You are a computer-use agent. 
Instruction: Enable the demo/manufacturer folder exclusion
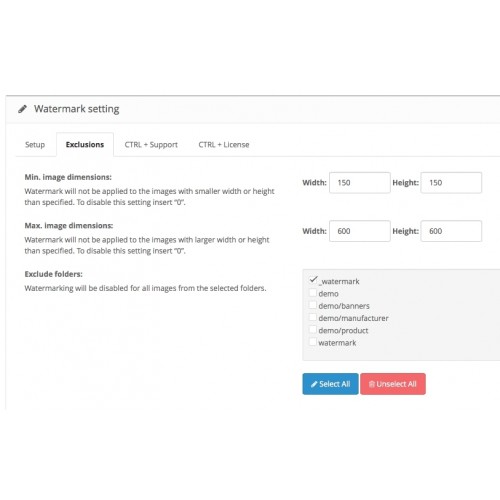click(x=313, y=317)
